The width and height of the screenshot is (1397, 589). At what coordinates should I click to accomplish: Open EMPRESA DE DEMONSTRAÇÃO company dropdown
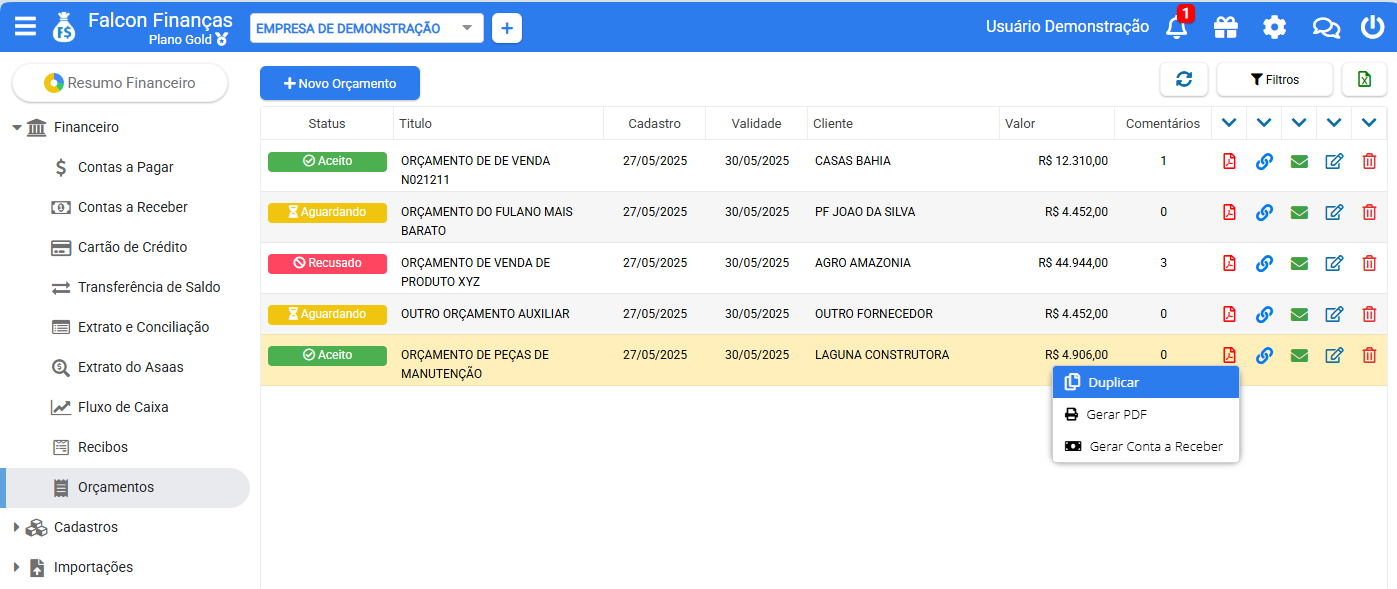(x=366, y=28)
